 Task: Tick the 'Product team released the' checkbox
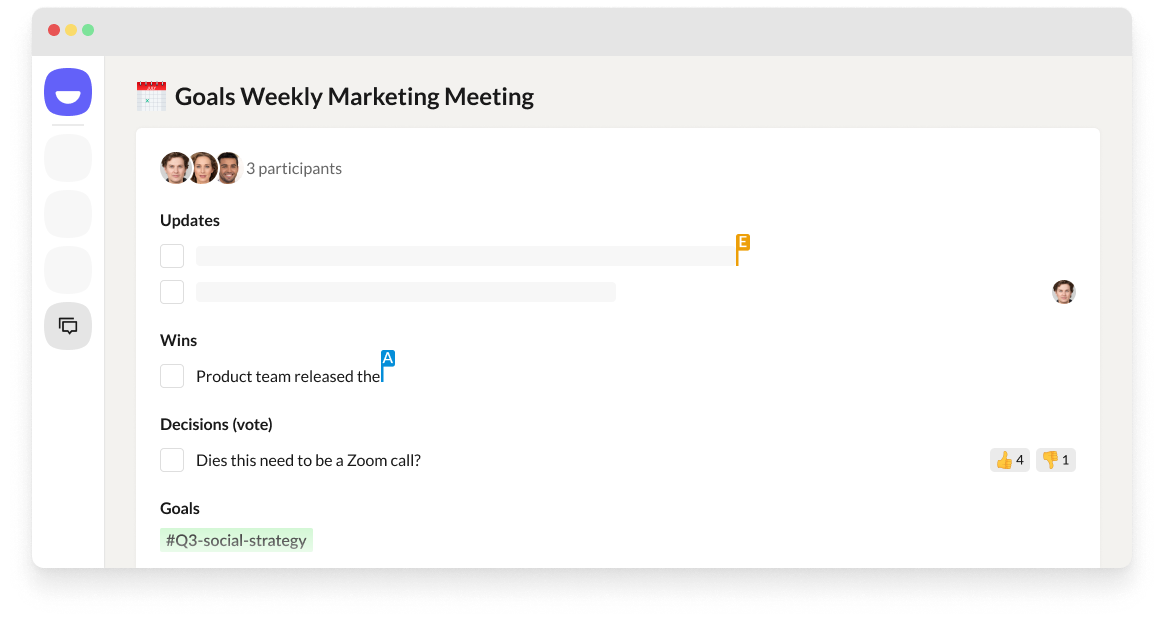pyautogui.click(x=172, y=376)
